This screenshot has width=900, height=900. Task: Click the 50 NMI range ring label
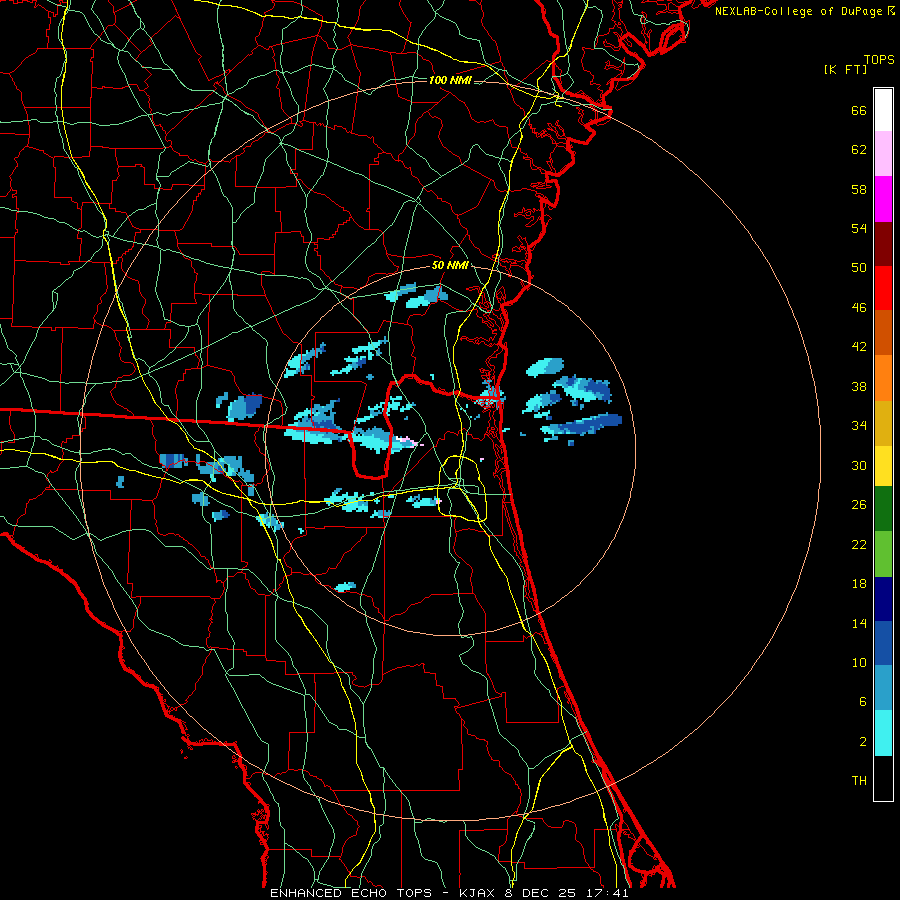(x=450, y=265)
